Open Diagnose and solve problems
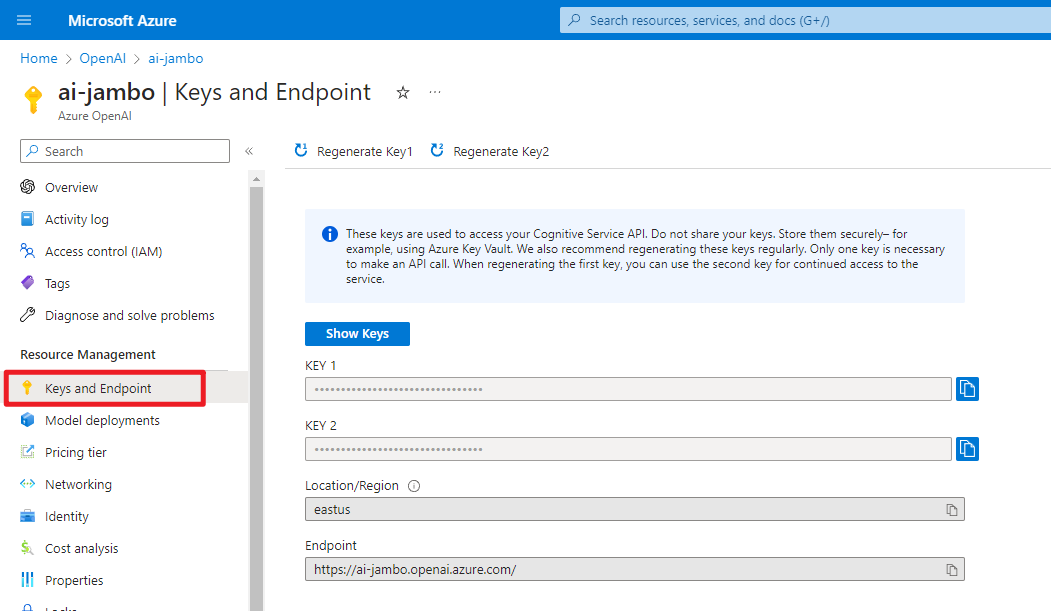1051x611 pixels. click(128, 315)
